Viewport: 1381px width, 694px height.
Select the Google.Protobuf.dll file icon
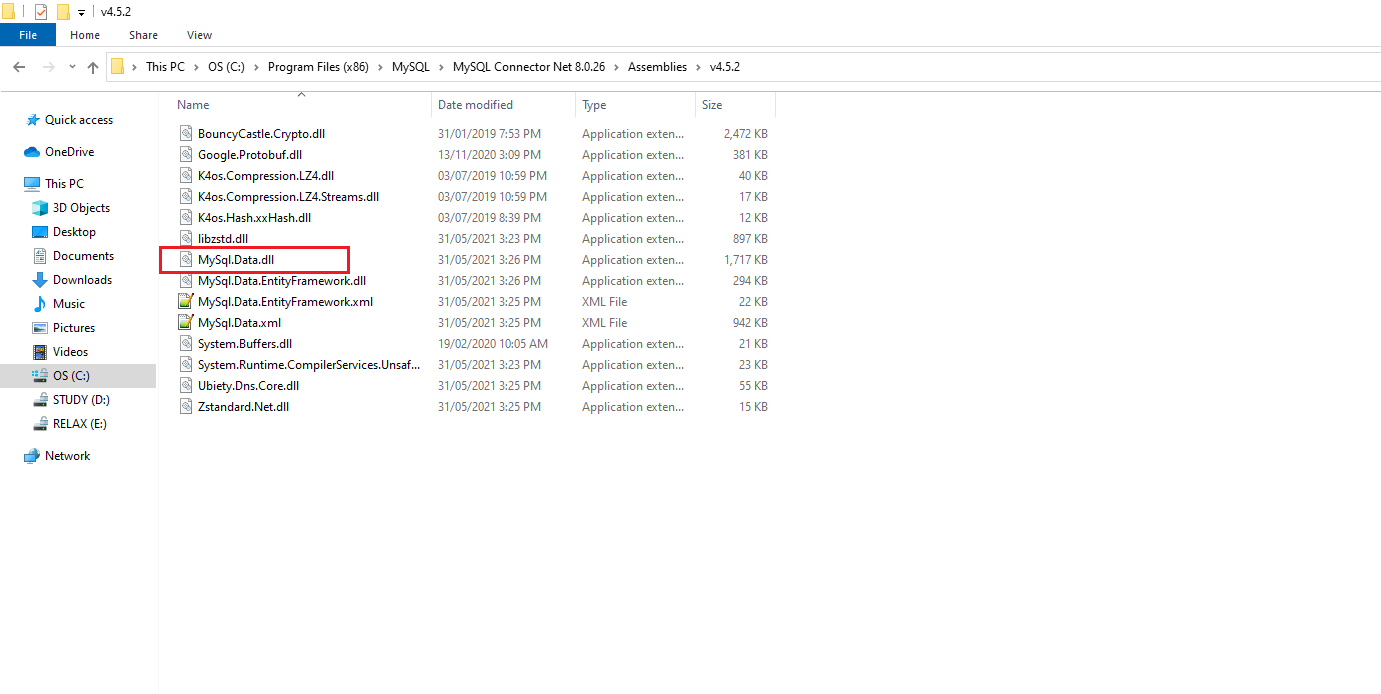[185, 155]
